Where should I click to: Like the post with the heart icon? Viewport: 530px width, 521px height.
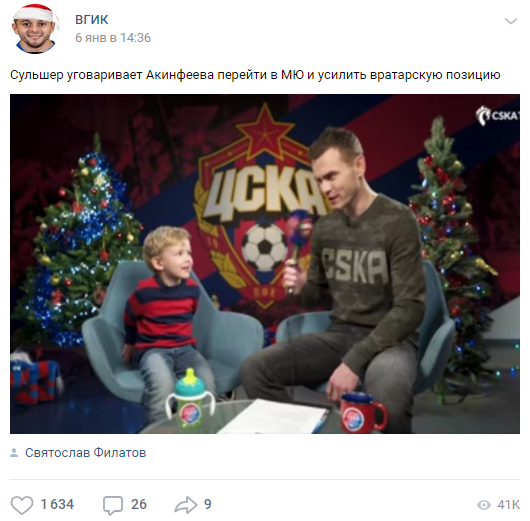point(22,505)
